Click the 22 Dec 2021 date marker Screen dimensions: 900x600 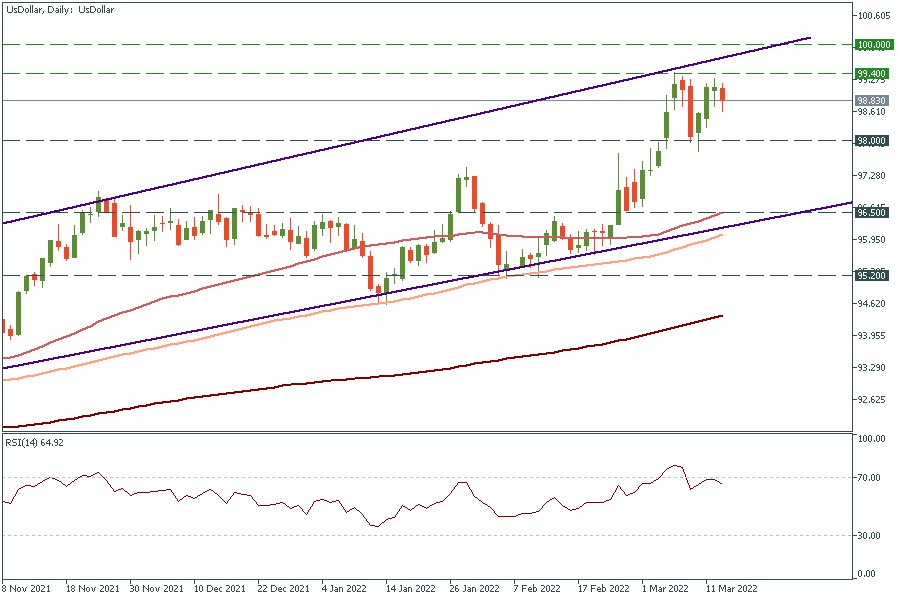[286, 589]
